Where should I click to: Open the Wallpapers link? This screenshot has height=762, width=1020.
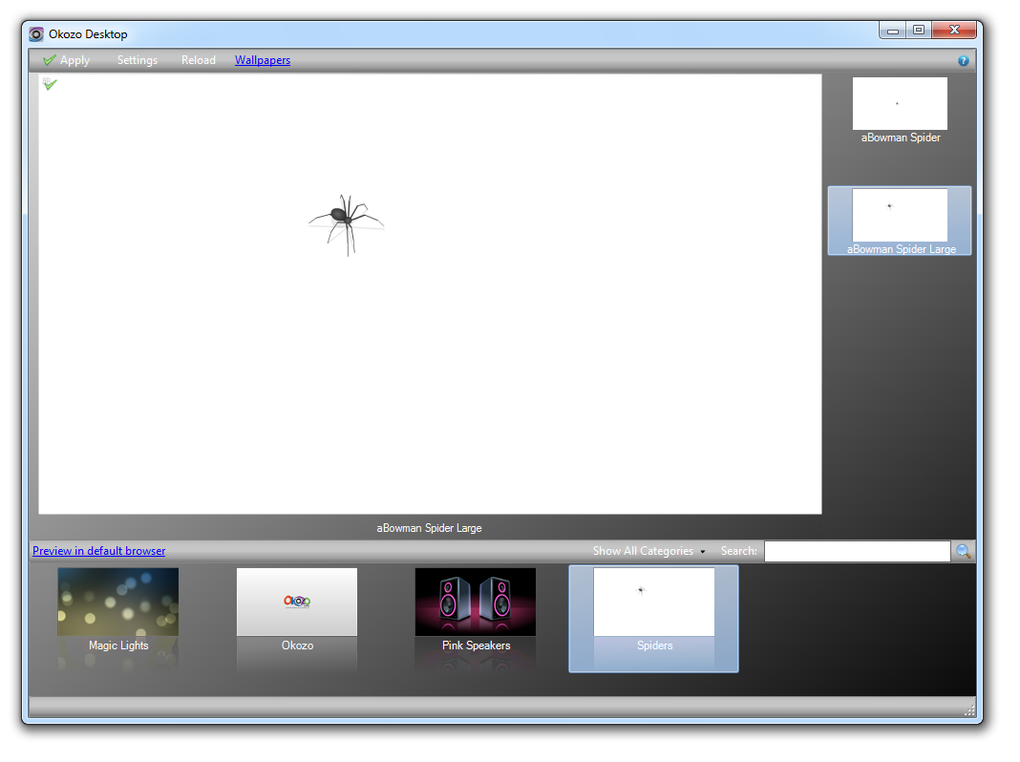[x=262, y=61]
